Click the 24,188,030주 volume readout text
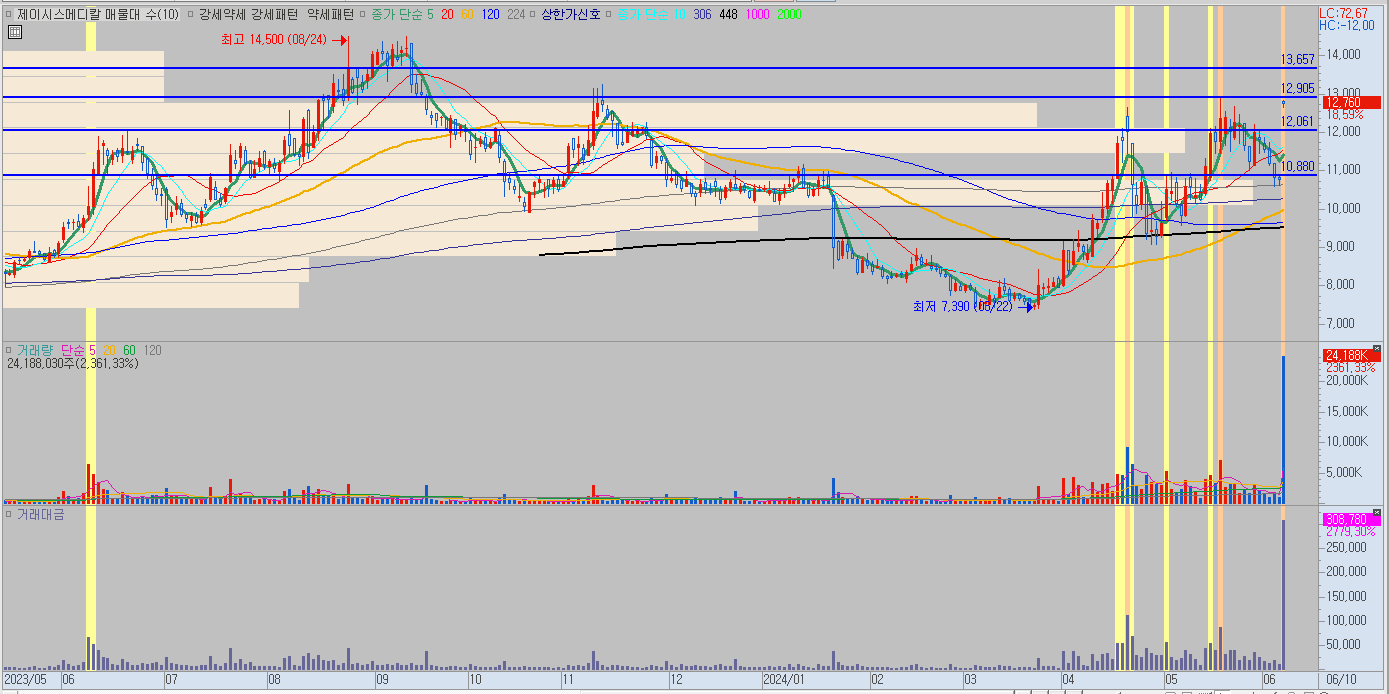This screenshot has height=694, width=1389. [x=72, y=363]
